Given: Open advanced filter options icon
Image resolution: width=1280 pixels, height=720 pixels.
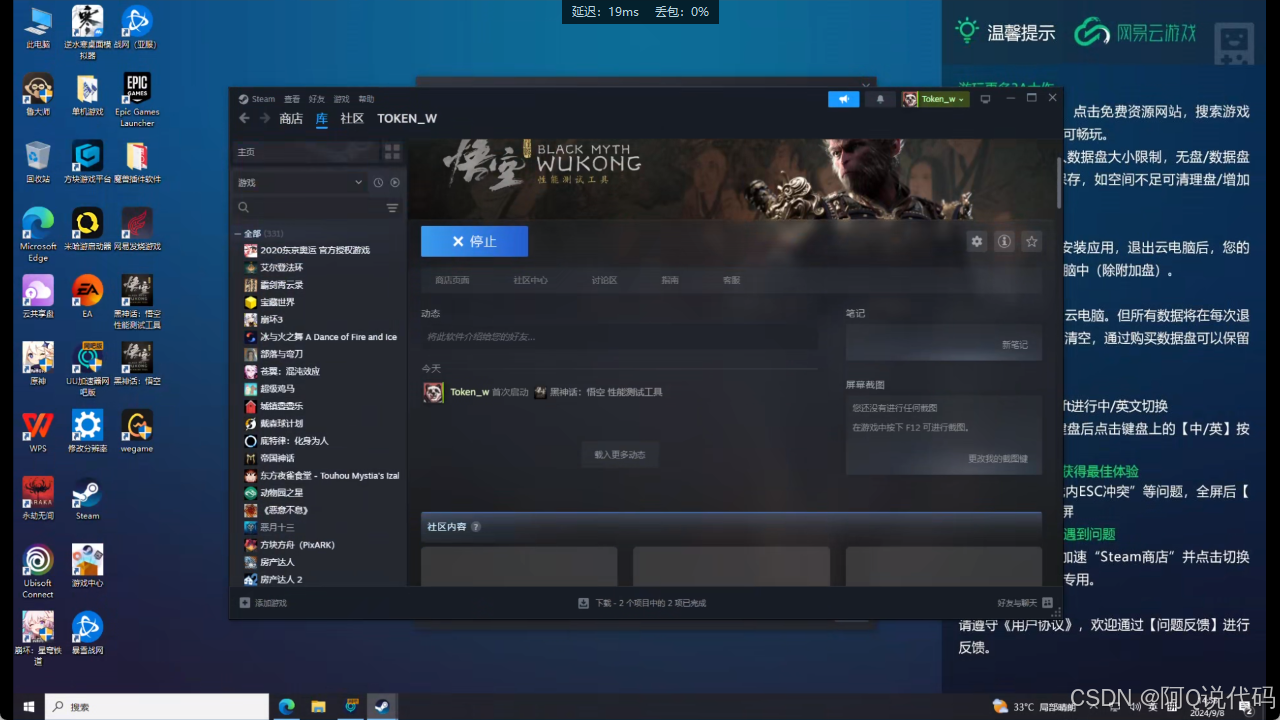Looking at the screenshot, I should coord(392,208).
